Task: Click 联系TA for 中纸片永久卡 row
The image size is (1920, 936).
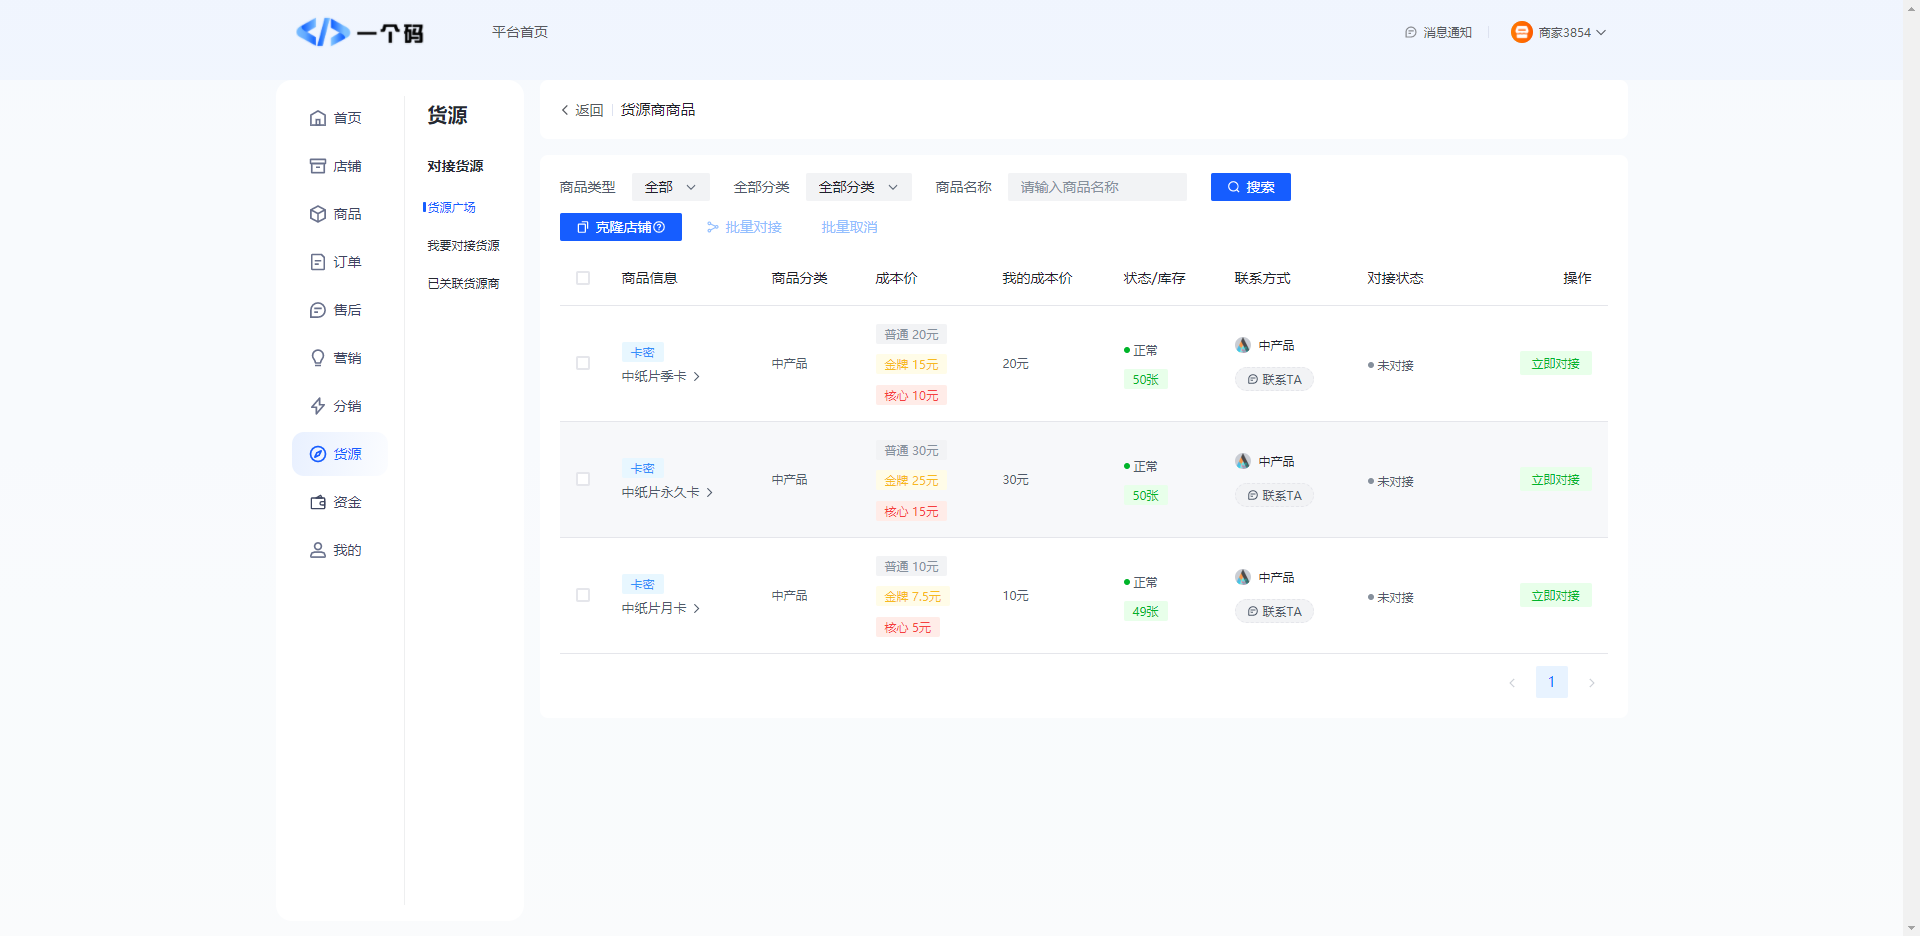Action: coord(1275,496)
